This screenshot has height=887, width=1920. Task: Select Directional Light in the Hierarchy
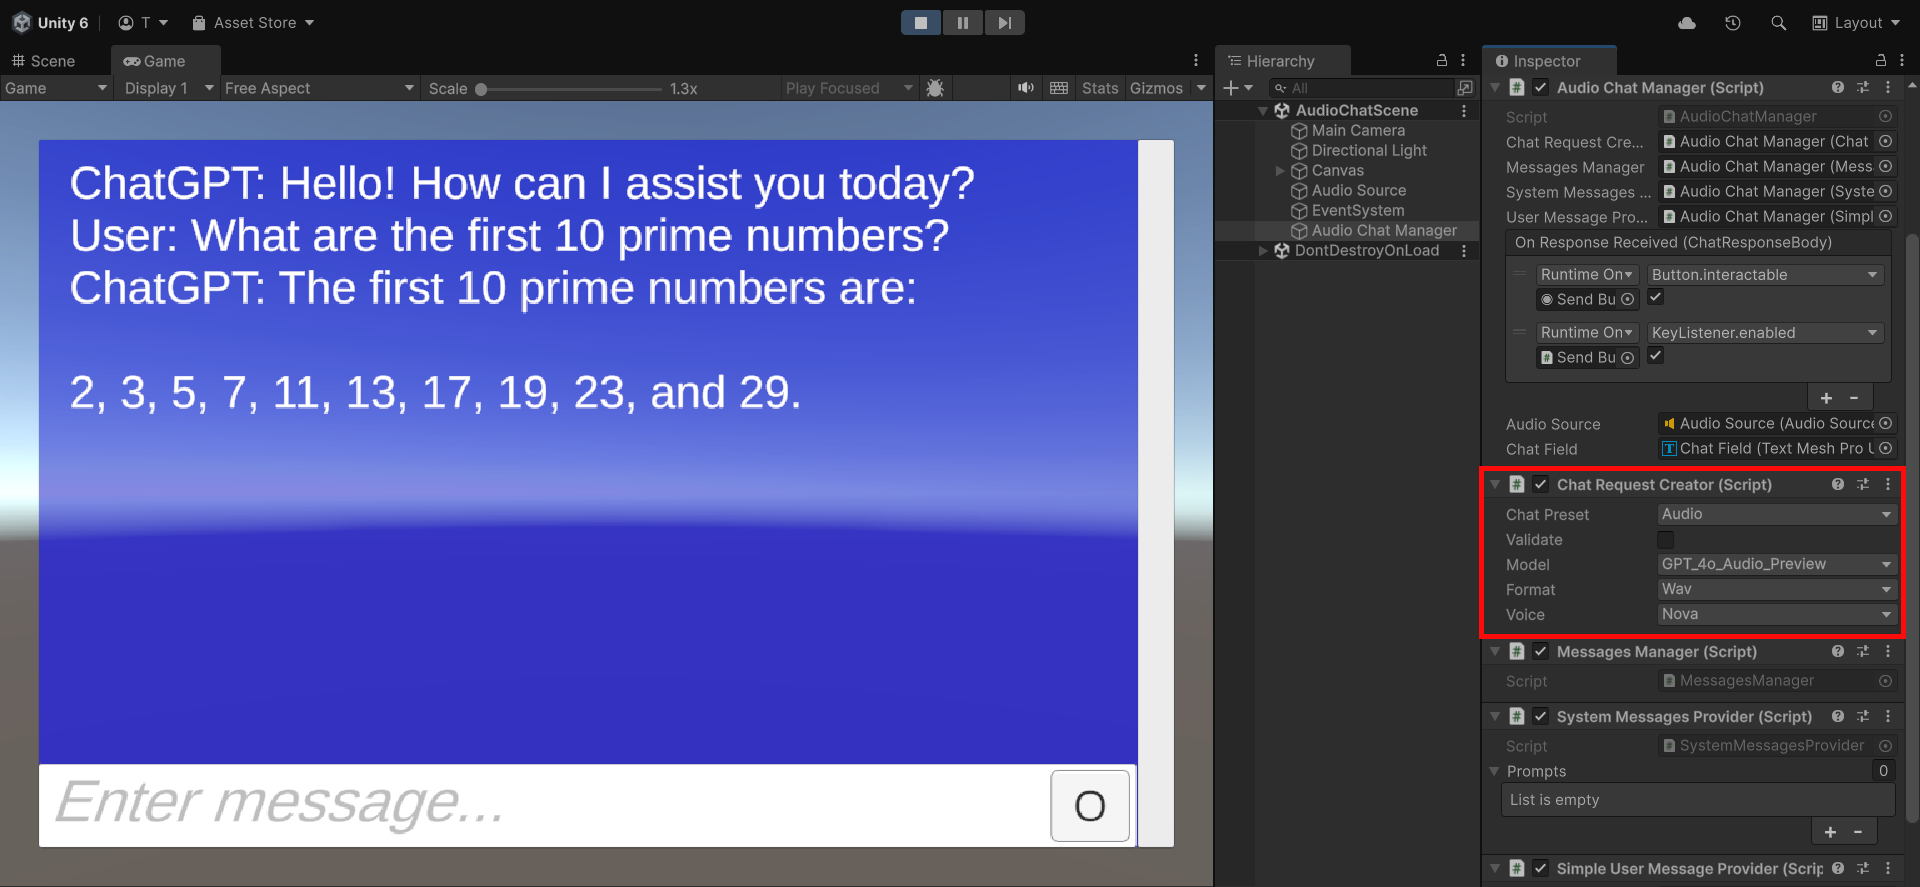[1369, 151]
